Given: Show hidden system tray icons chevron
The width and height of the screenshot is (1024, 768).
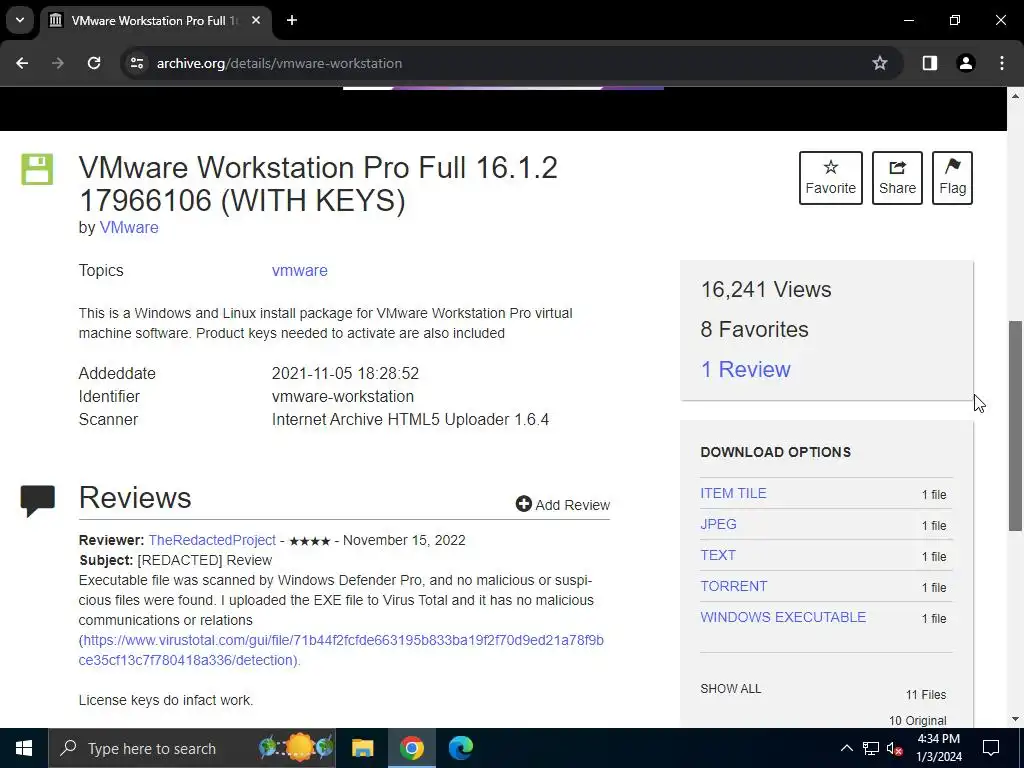Looking at the screenshot, I should (846, 748).
